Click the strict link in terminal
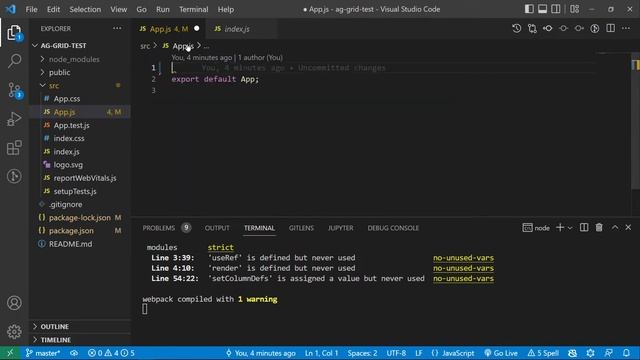640x360 pixels. [x=220, y=247]
